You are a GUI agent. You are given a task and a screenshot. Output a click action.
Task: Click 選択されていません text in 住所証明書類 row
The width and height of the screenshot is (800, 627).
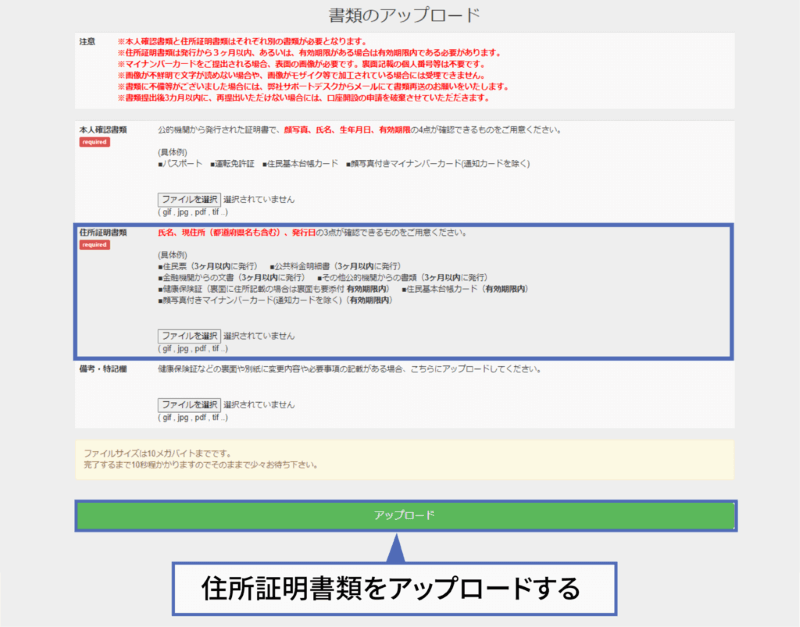(x=259, y=336)
